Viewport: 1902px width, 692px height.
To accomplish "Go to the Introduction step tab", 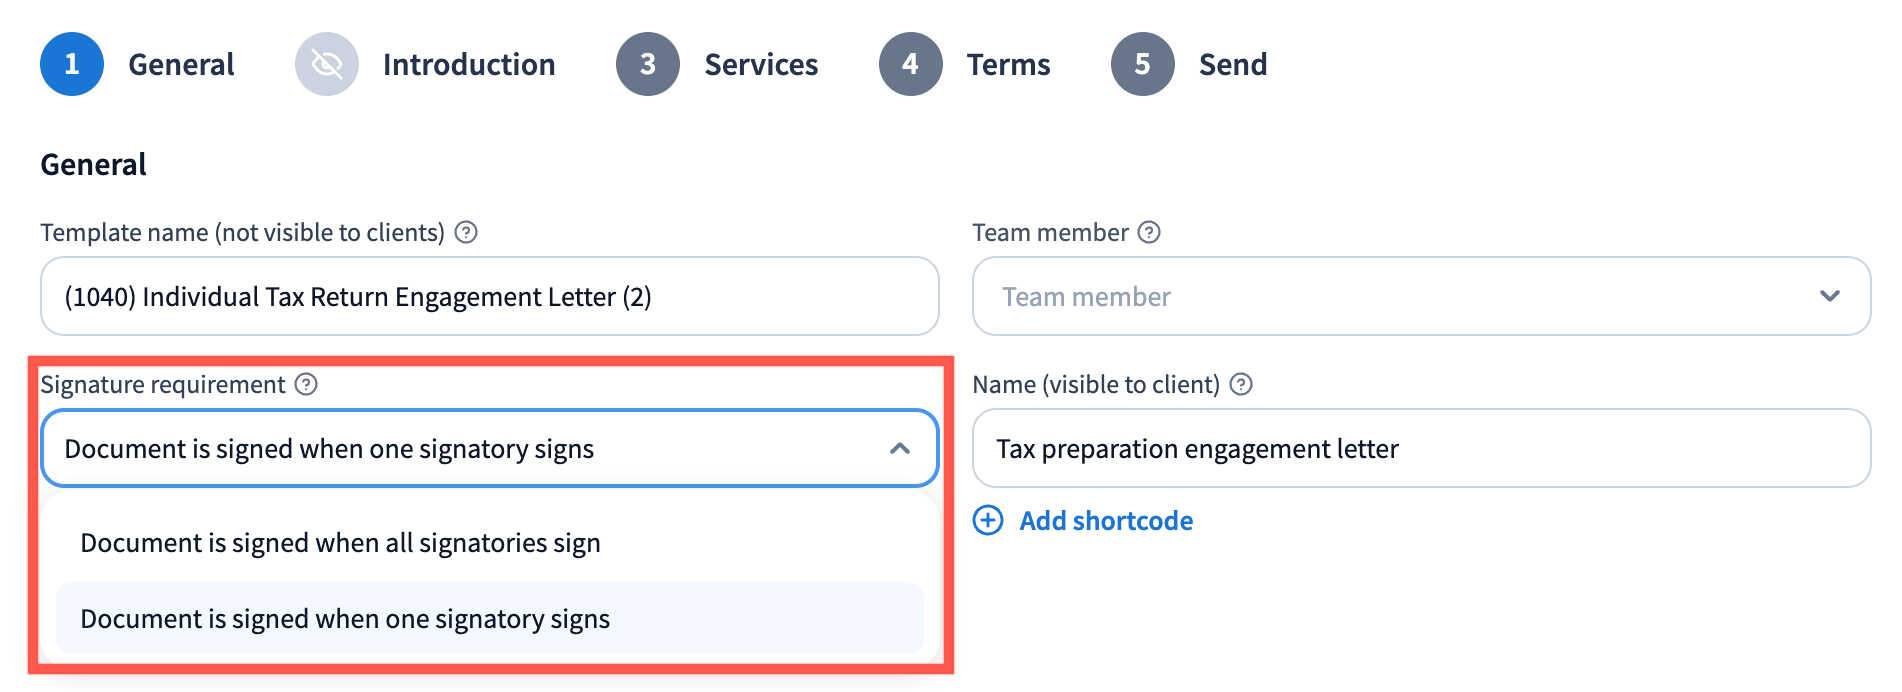I will coord(468,64).
